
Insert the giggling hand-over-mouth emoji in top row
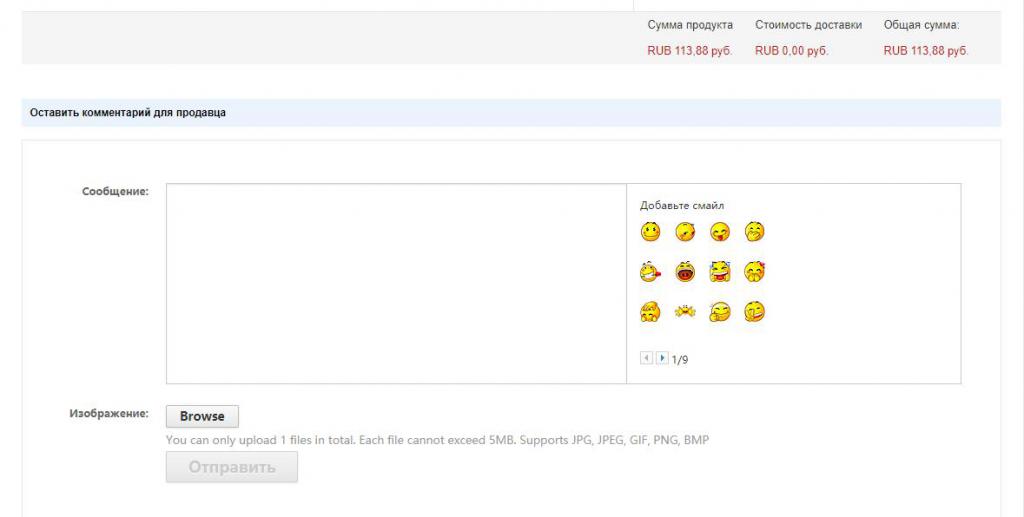tap(754, 232)
